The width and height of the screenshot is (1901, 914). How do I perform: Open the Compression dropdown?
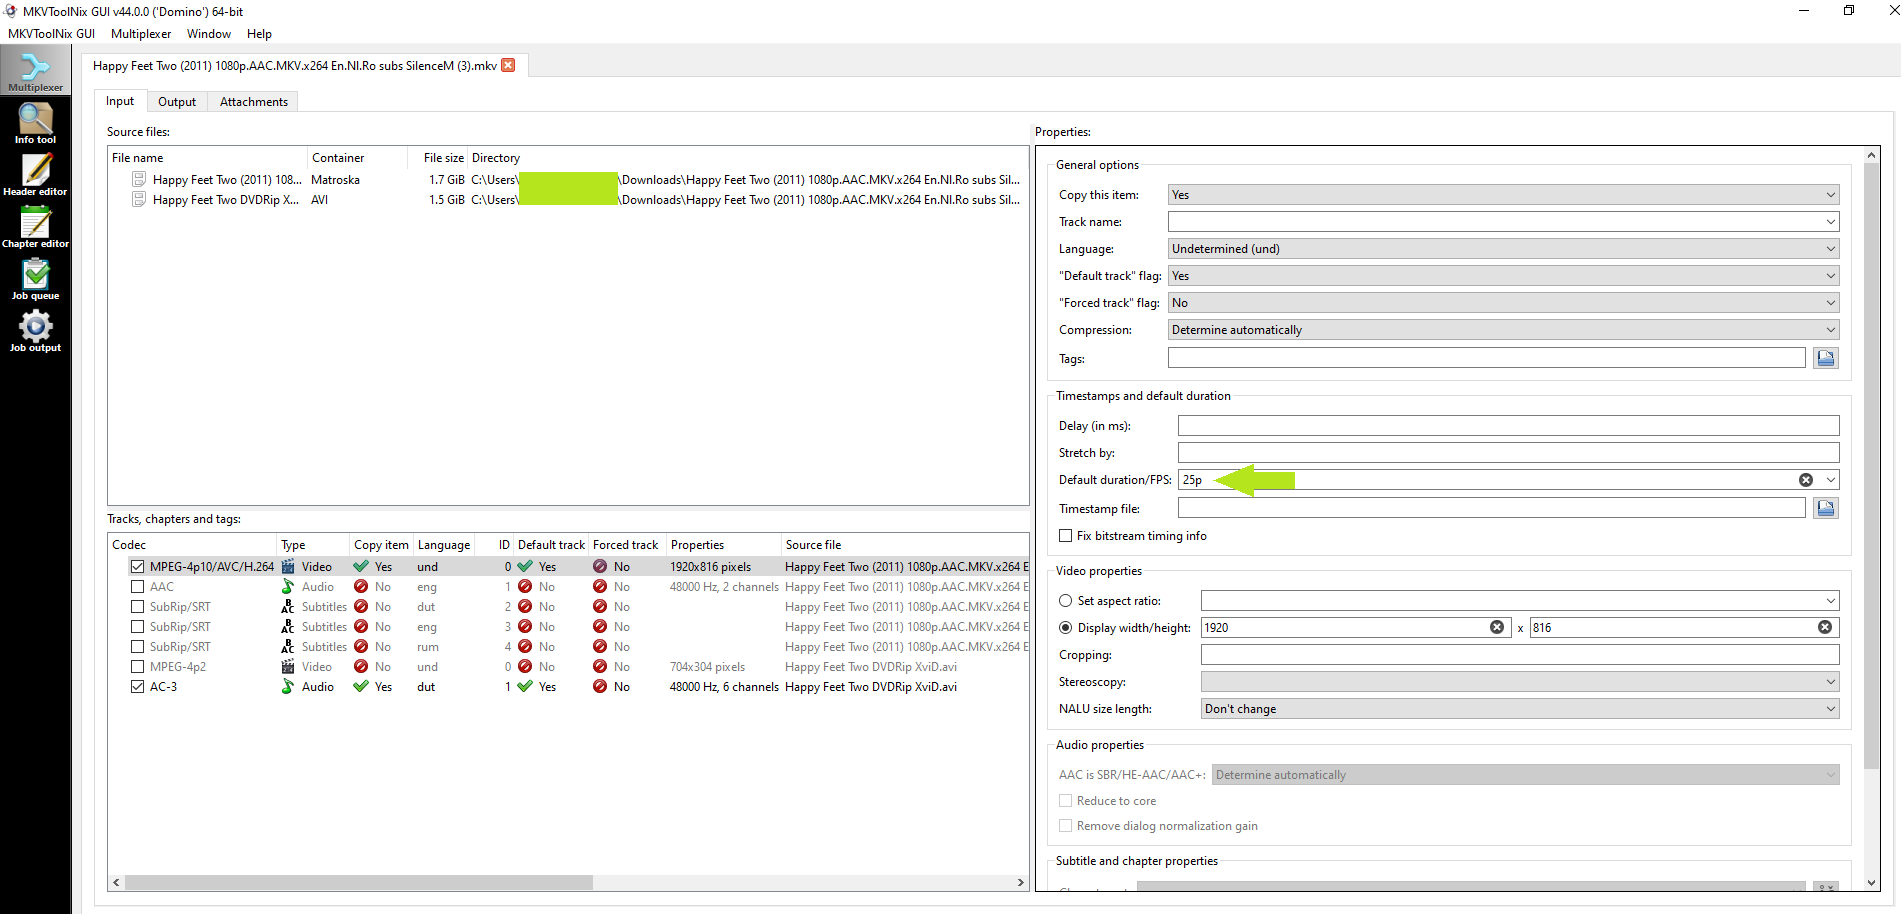pyautogui.click(x=1503, y=330)
